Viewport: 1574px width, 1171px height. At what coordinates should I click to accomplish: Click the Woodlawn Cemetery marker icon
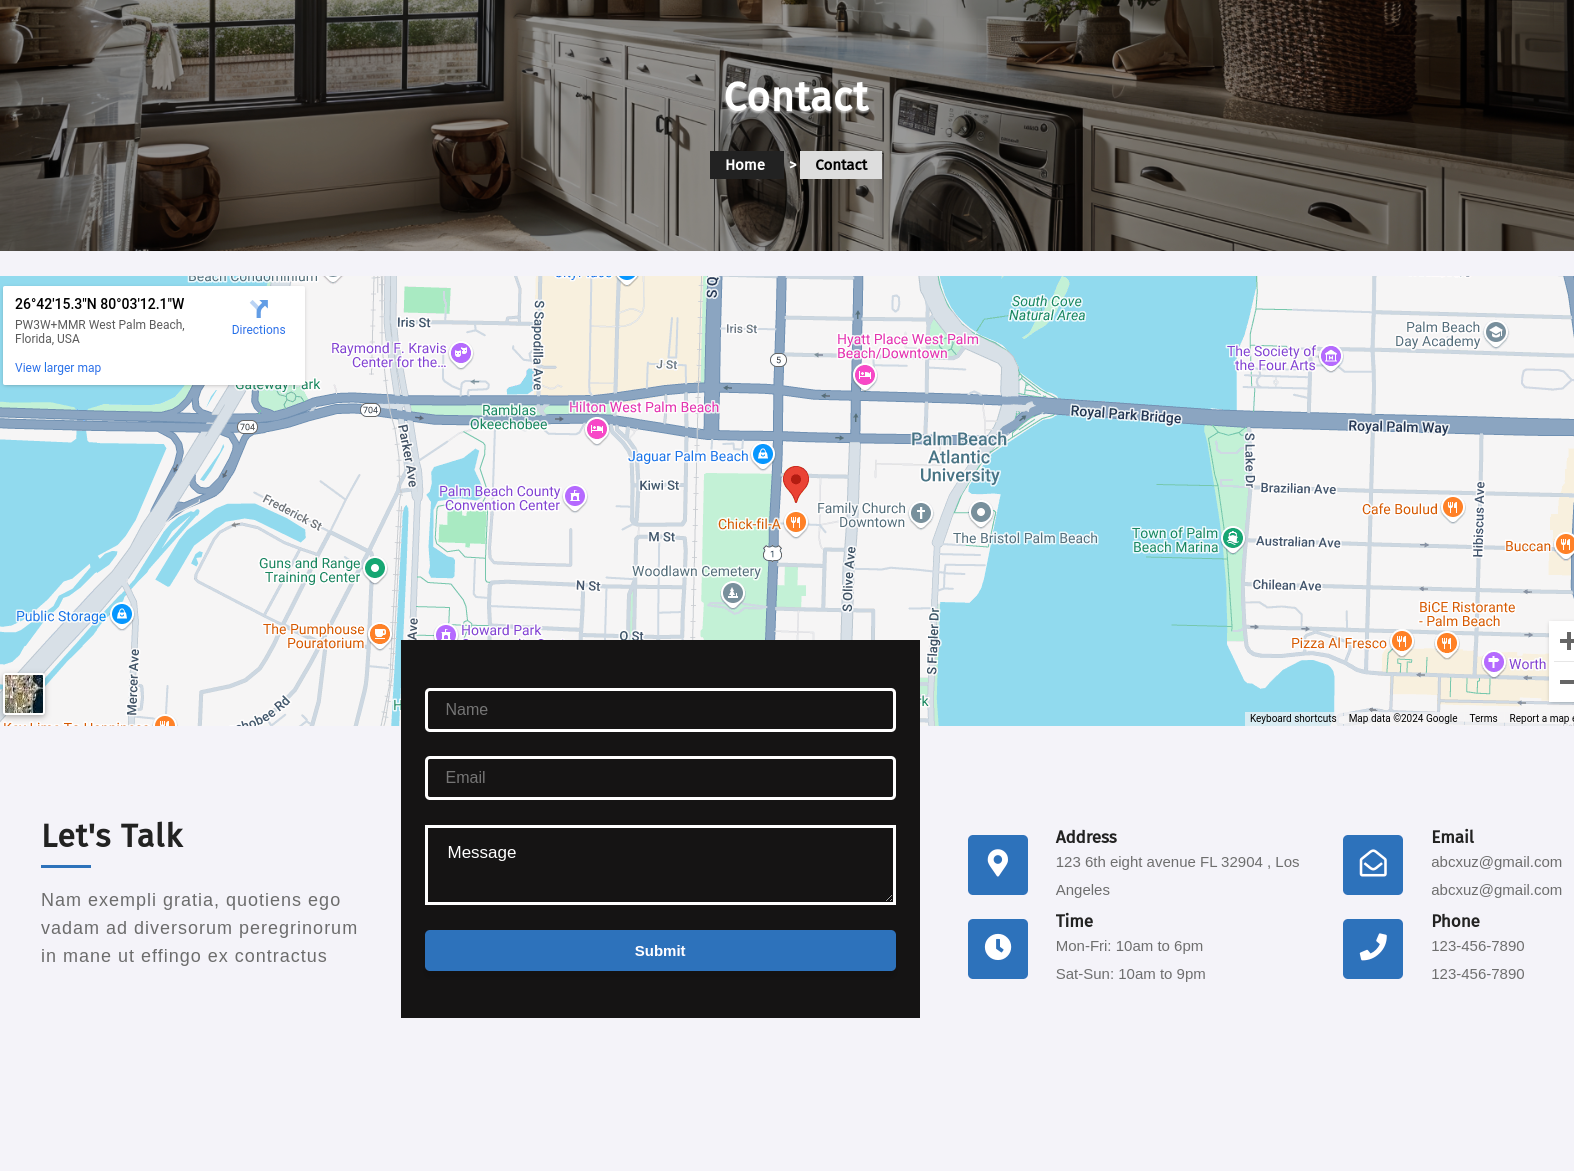pyautogui.click(x=733, y=594)
